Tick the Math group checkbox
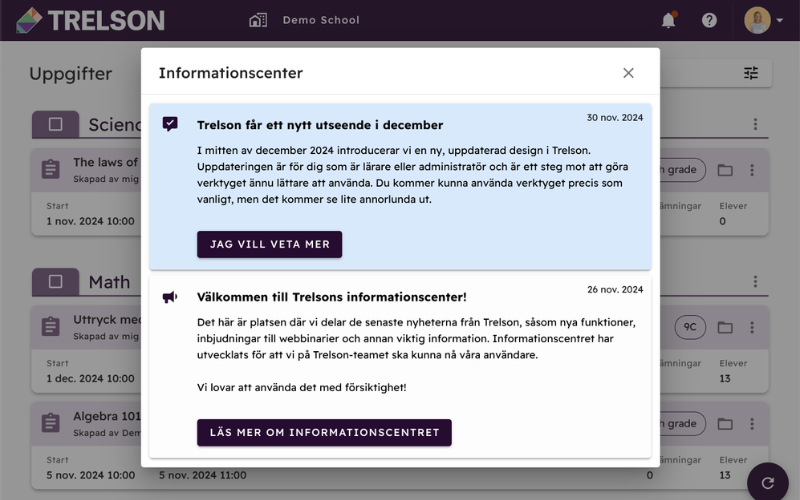Viewport: 800px width, 500px height. pyautogui.click(x=56, y=281)
